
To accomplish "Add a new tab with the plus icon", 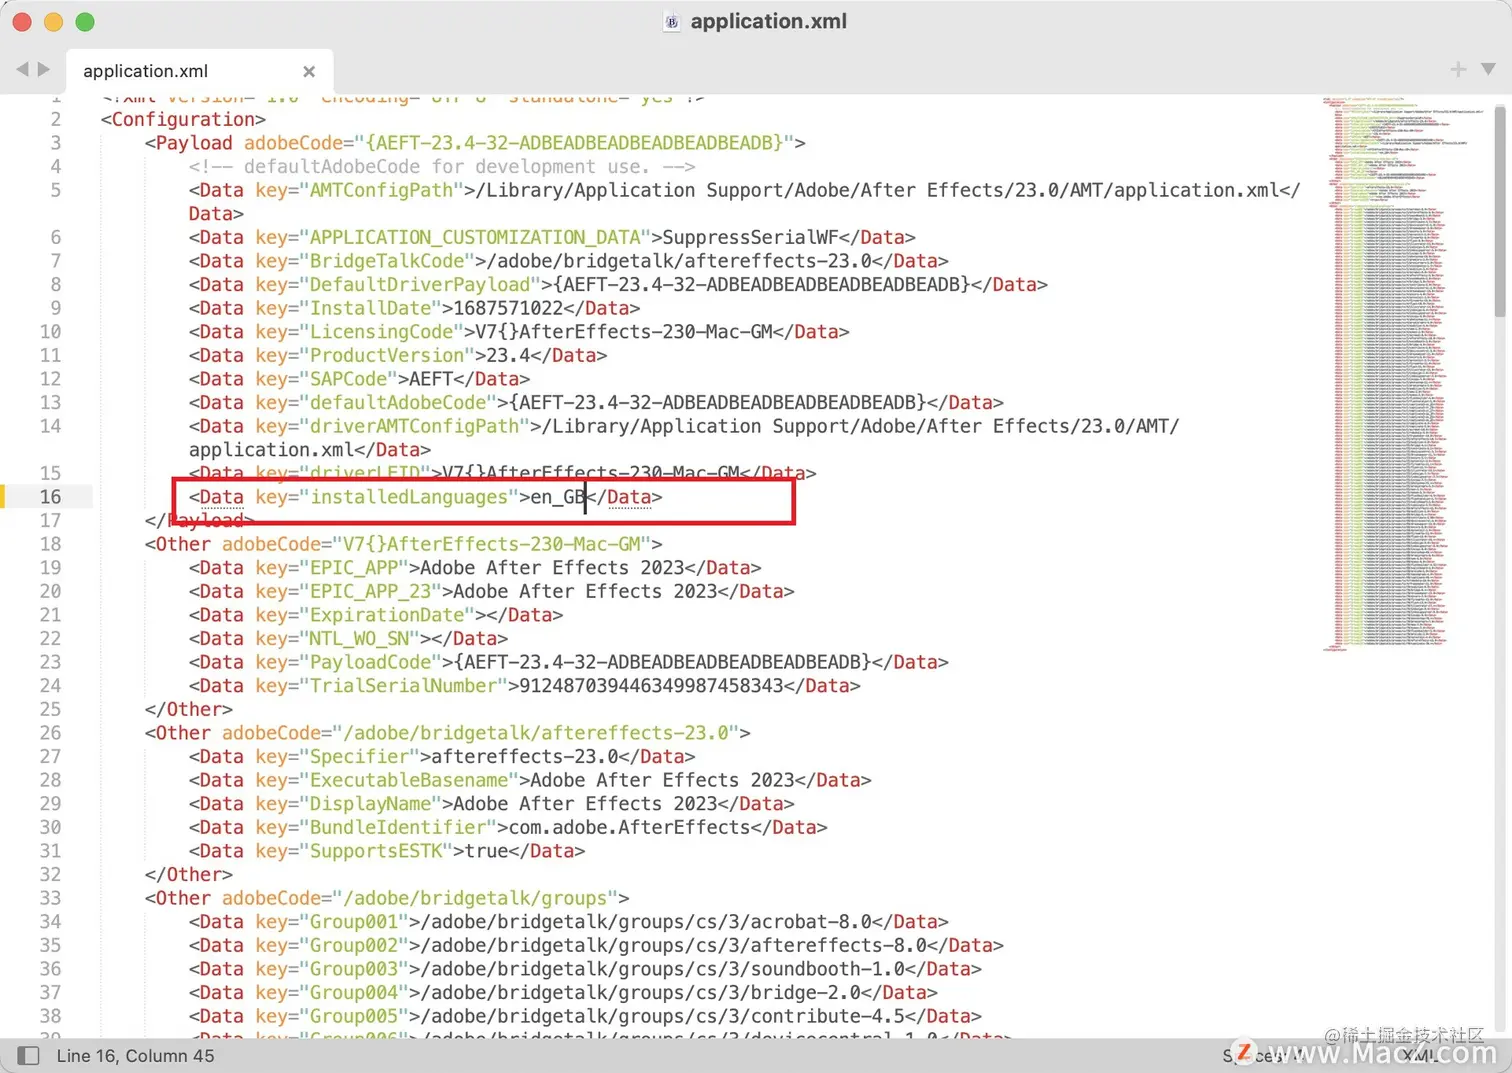I will (1458, 69).
